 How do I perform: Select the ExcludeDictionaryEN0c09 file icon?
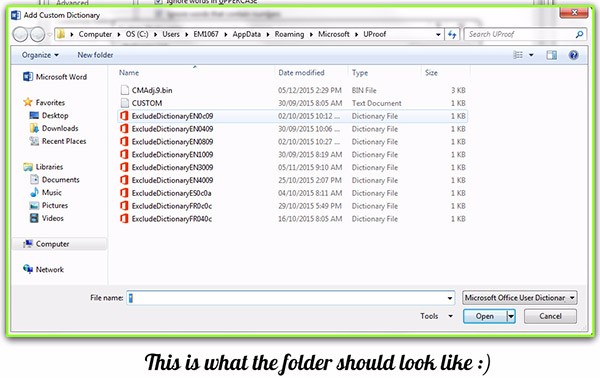[124, 116]
